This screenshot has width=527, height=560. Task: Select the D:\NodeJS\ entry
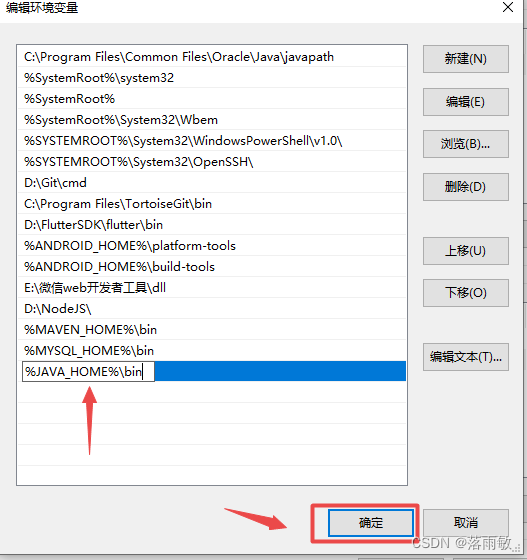point(212,309)
